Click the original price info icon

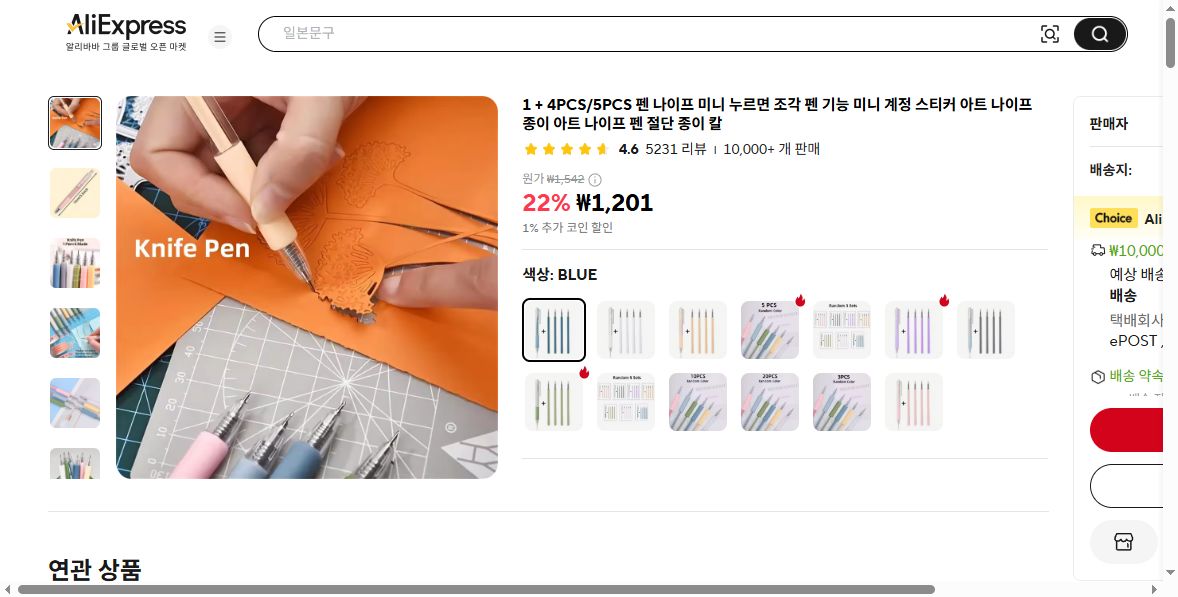point(595,179)
